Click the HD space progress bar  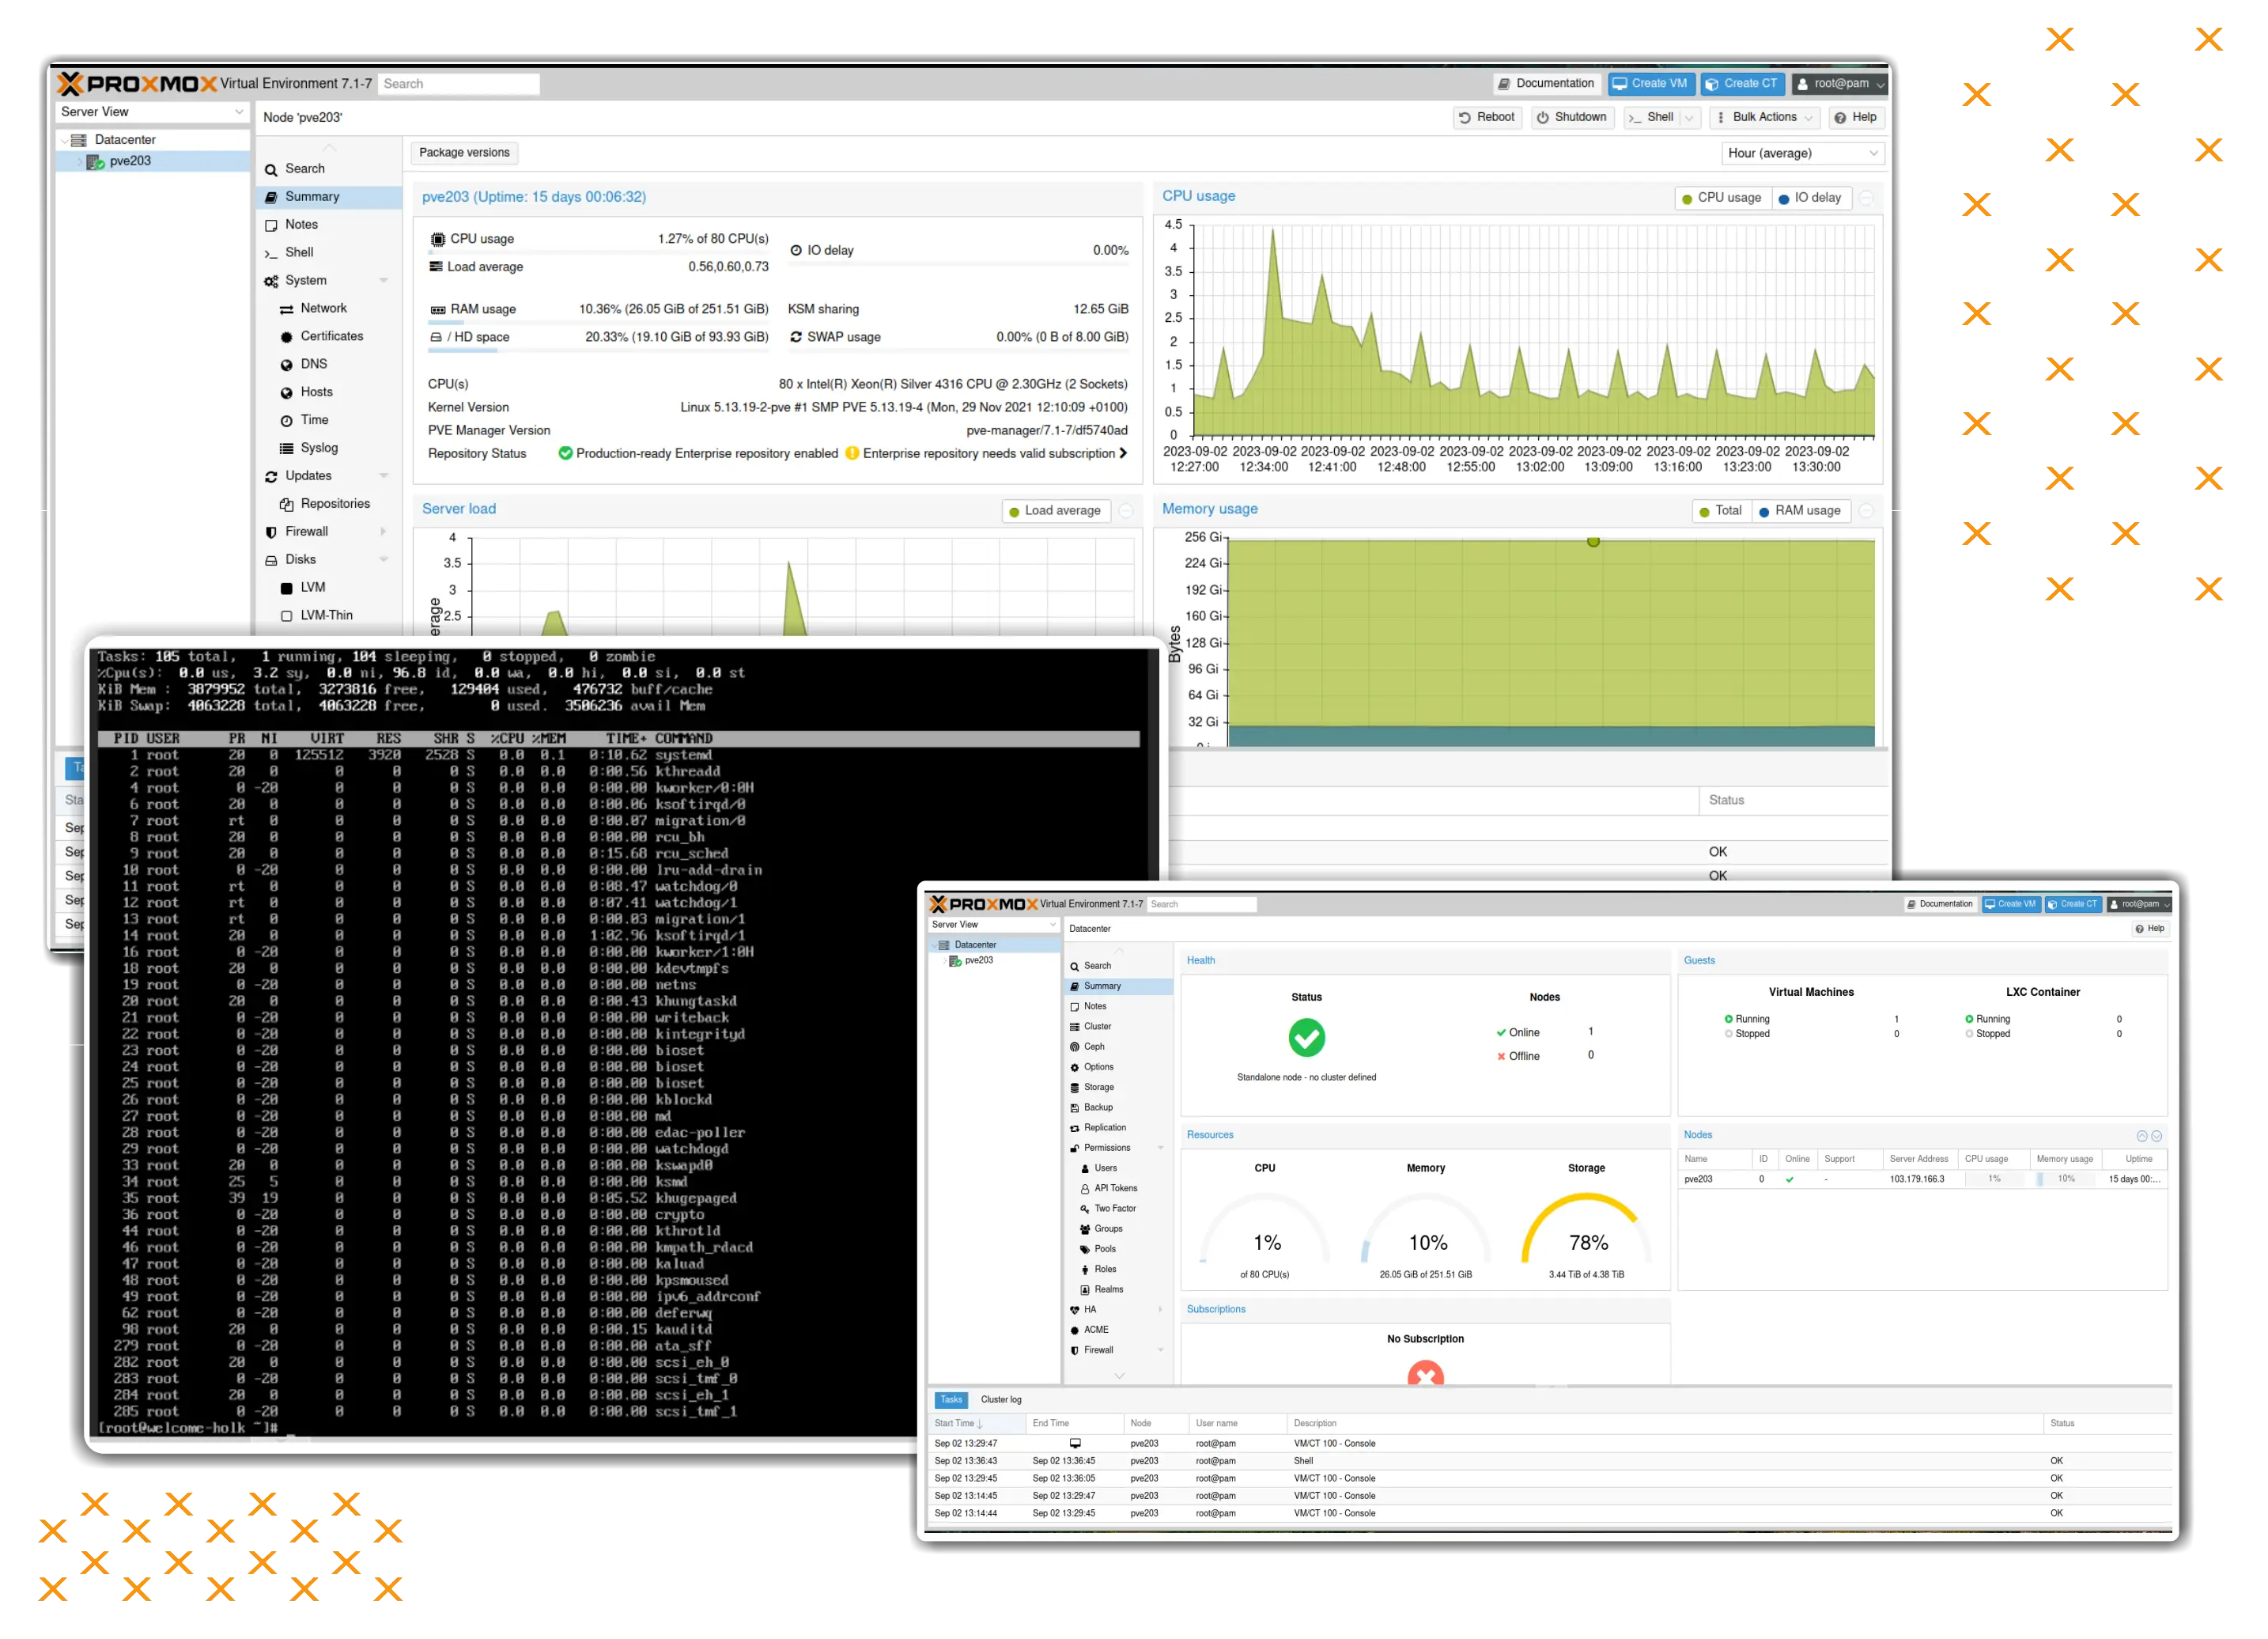pos(599,350)
